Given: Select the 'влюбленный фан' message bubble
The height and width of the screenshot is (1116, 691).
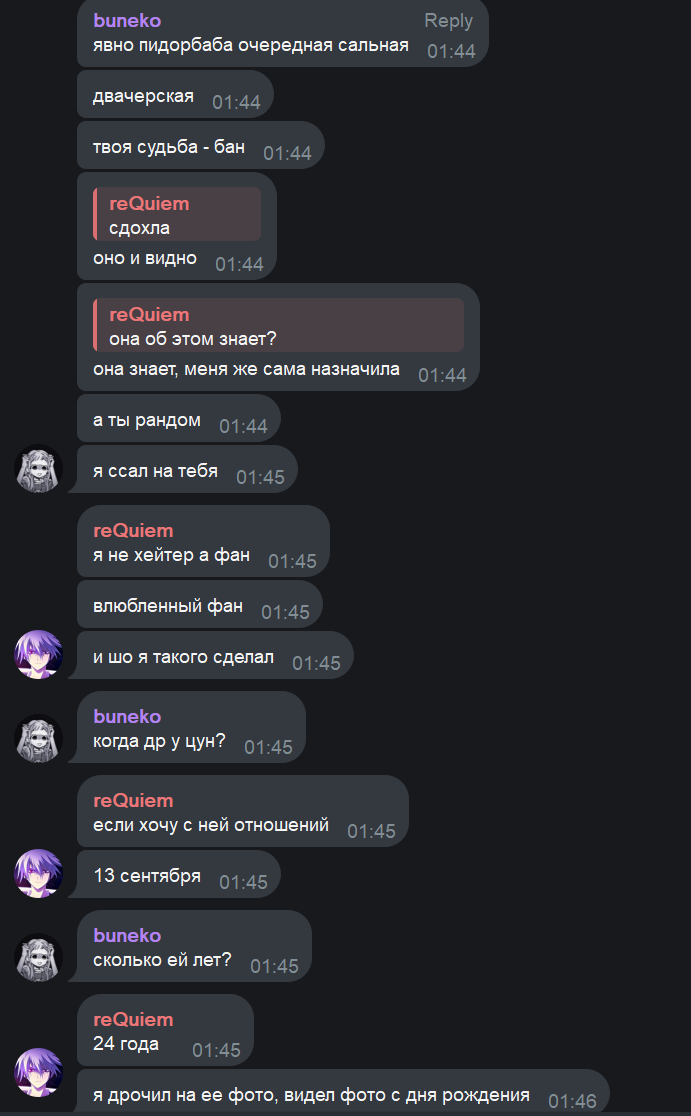Looking at the screenshot, I should point(199,605).
